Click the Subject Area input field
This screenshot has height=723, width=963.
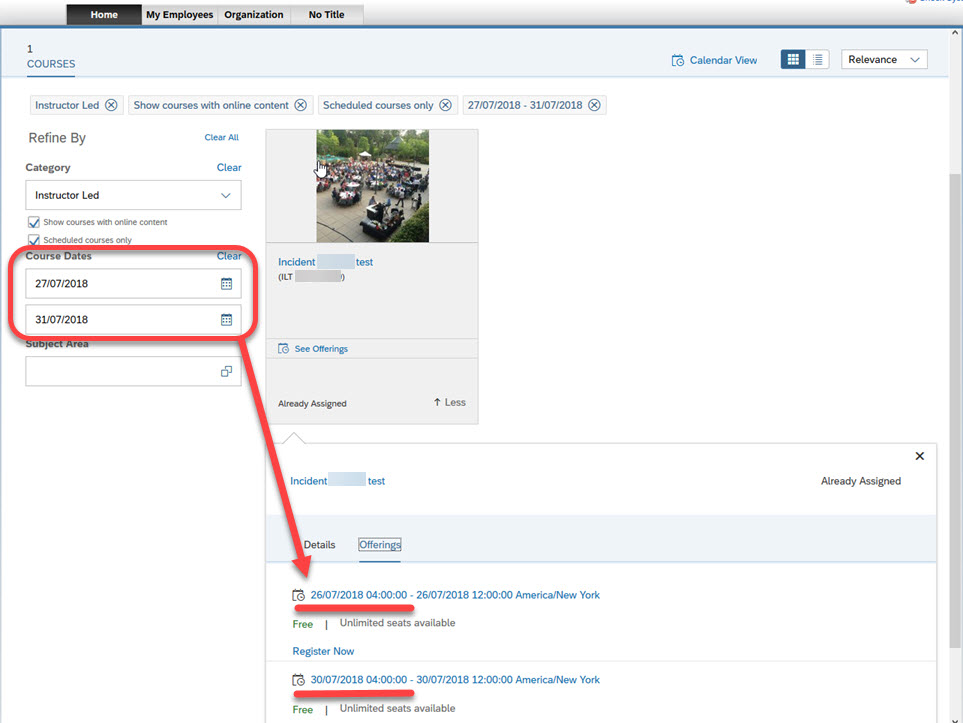click(x=133, y=371)
